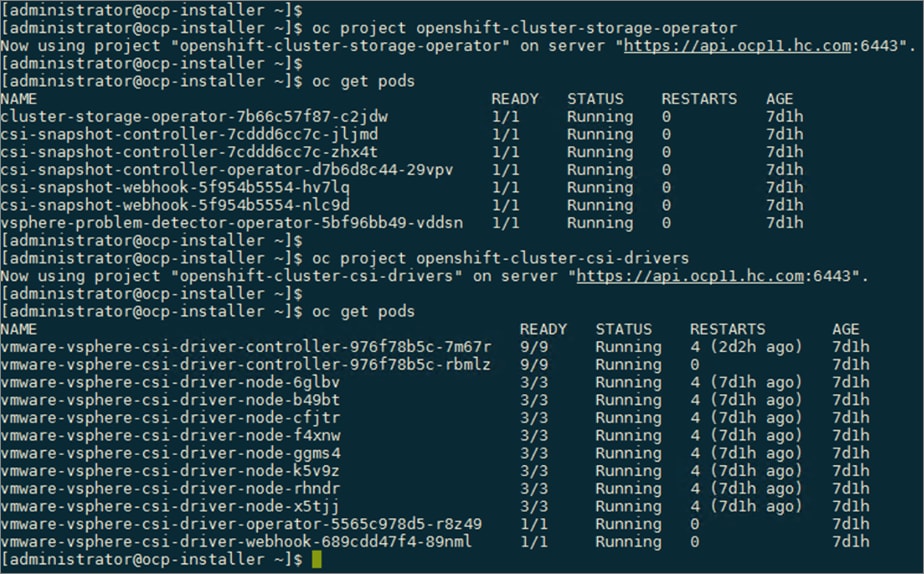Select pod csi-snapshot-webhook-5f954b5554-nlc9d
924x574 pixels.
click(175, 205)
